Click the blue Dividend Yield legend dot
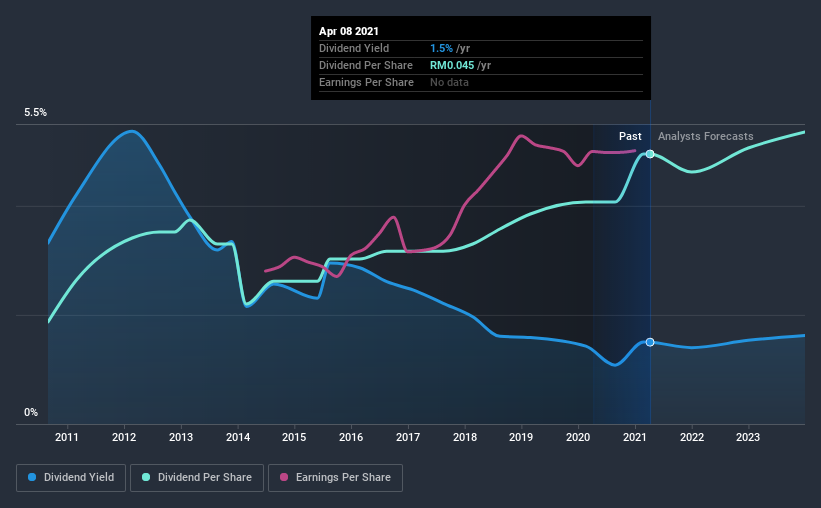Viewport: 821px width, 508px height. click(32, 477)
